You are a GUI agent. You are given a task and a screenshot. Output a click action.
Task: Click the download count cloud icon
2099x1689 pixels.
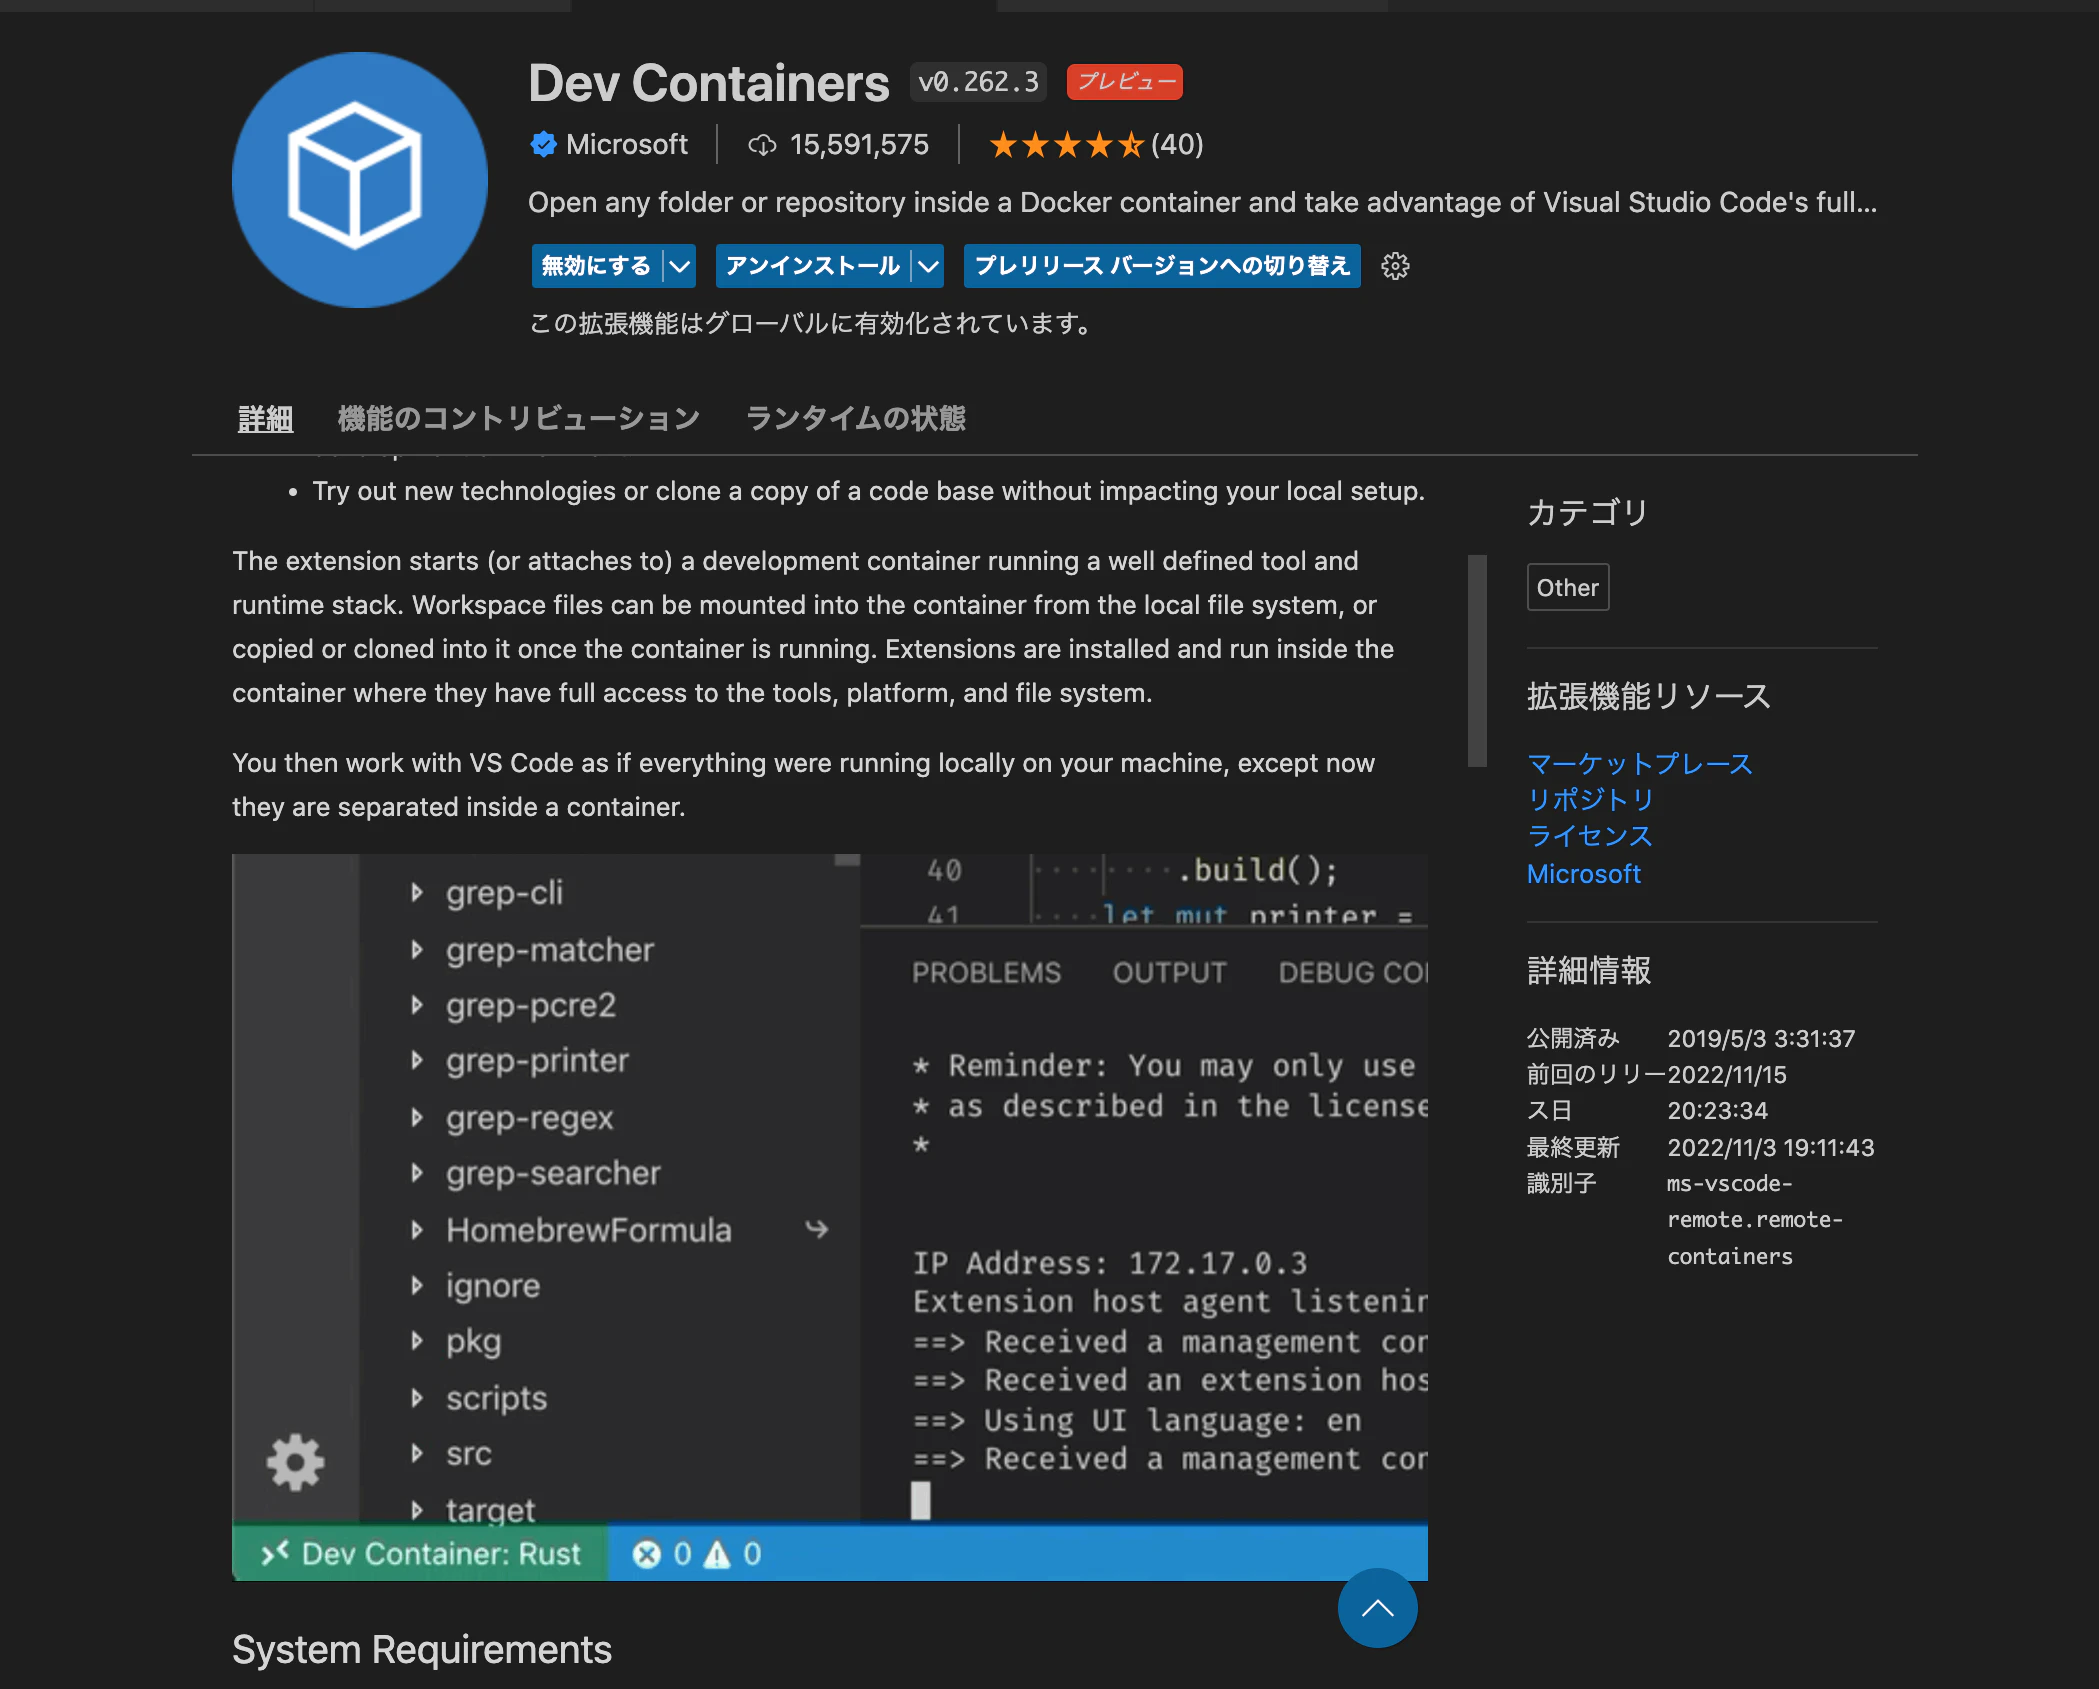point(762,145)
